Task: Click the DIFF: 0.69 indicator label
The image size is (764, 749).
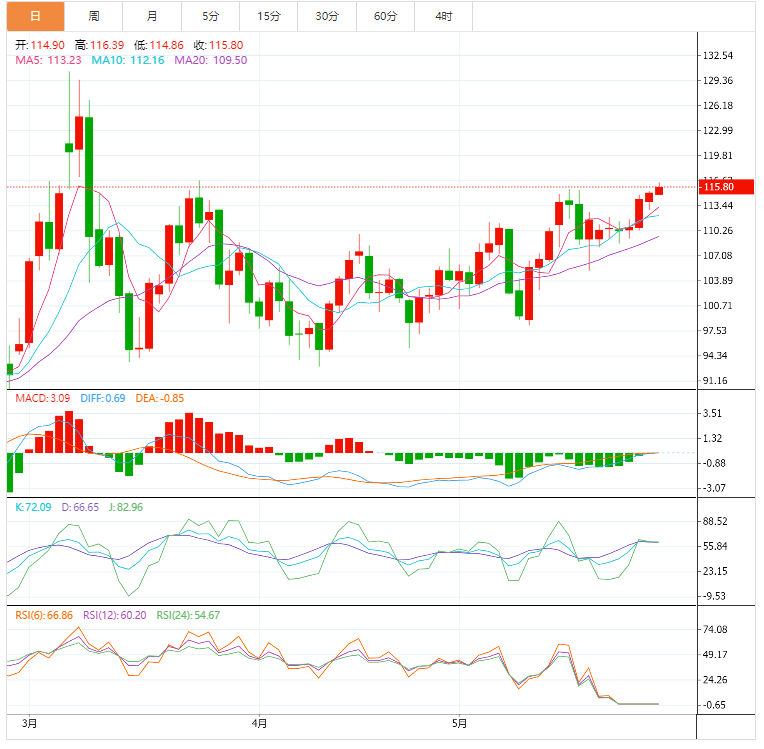Action: pyautogui.click(x=101, y=399)
